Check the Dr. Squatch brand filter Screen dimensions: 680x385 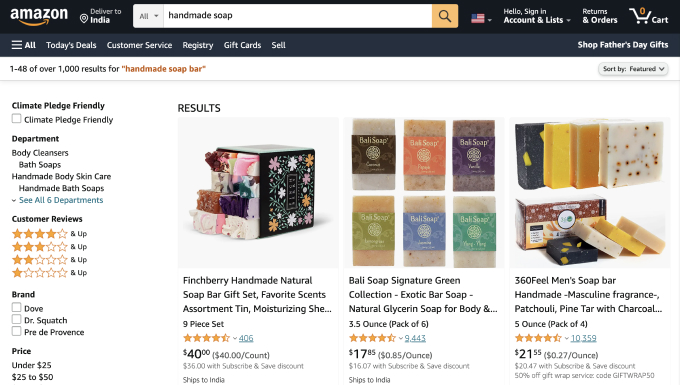(16, 319)
